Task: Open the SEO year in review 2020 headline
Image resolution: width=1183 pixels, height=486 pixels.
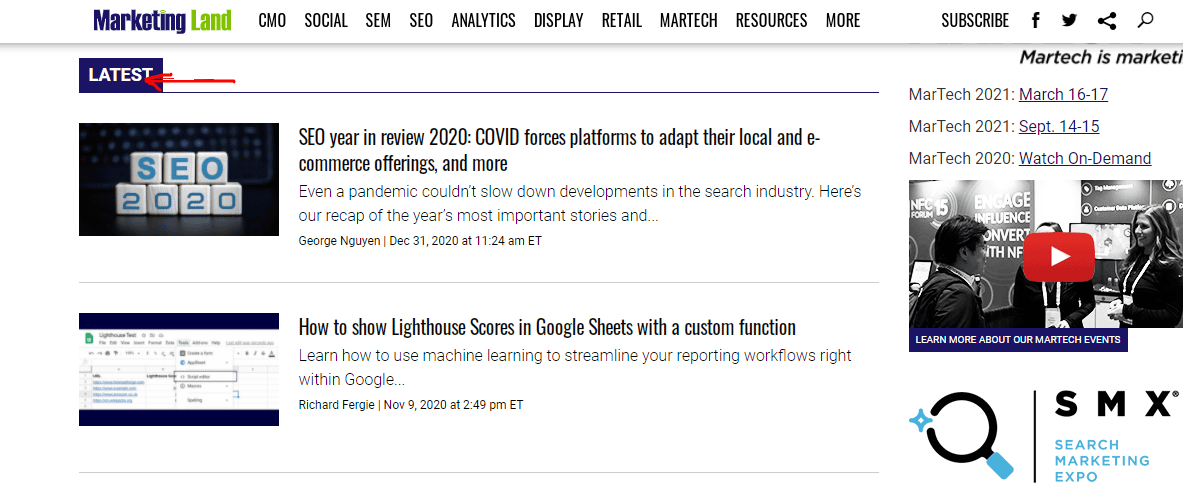Action: tap(560, 150)
